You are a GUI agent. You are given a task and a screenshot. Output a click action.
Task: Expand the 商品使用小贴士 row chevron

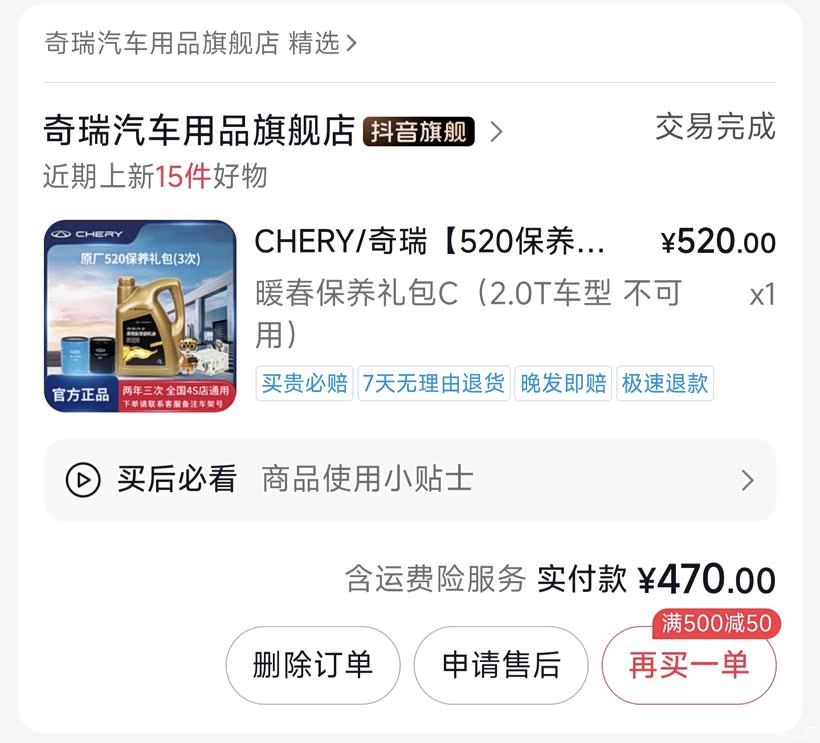pyautogui.click(x=747, y=481)
